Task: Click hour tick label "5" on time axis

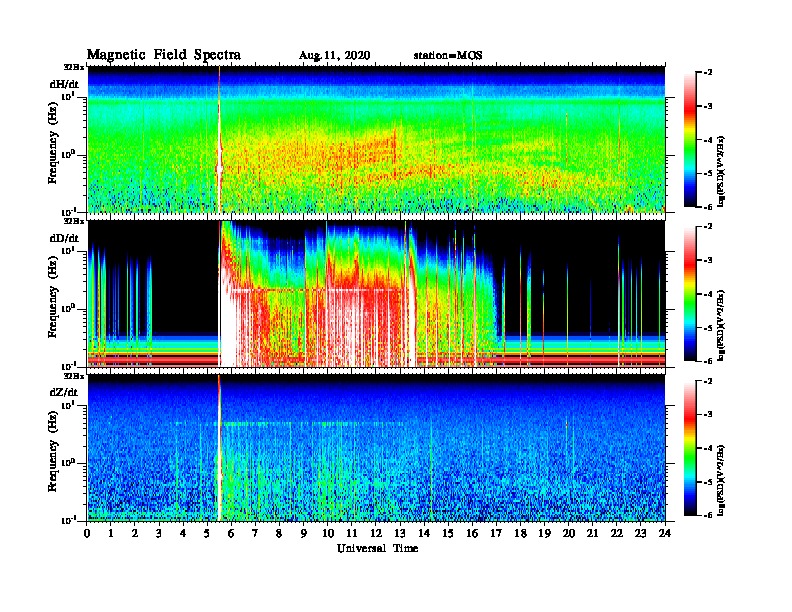Action: click(207, 533)
